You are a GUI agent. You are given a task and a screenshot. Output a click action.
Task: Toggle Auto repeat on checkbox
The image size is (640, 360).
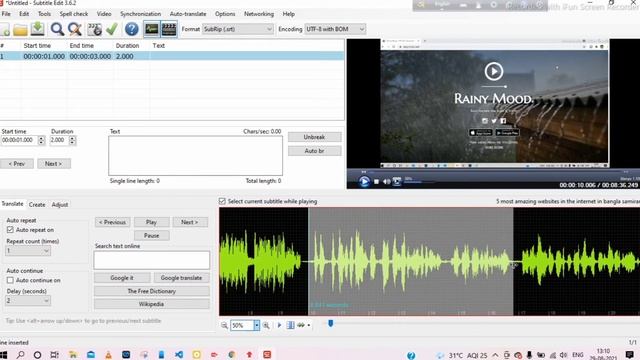click(x=10, y=230)
